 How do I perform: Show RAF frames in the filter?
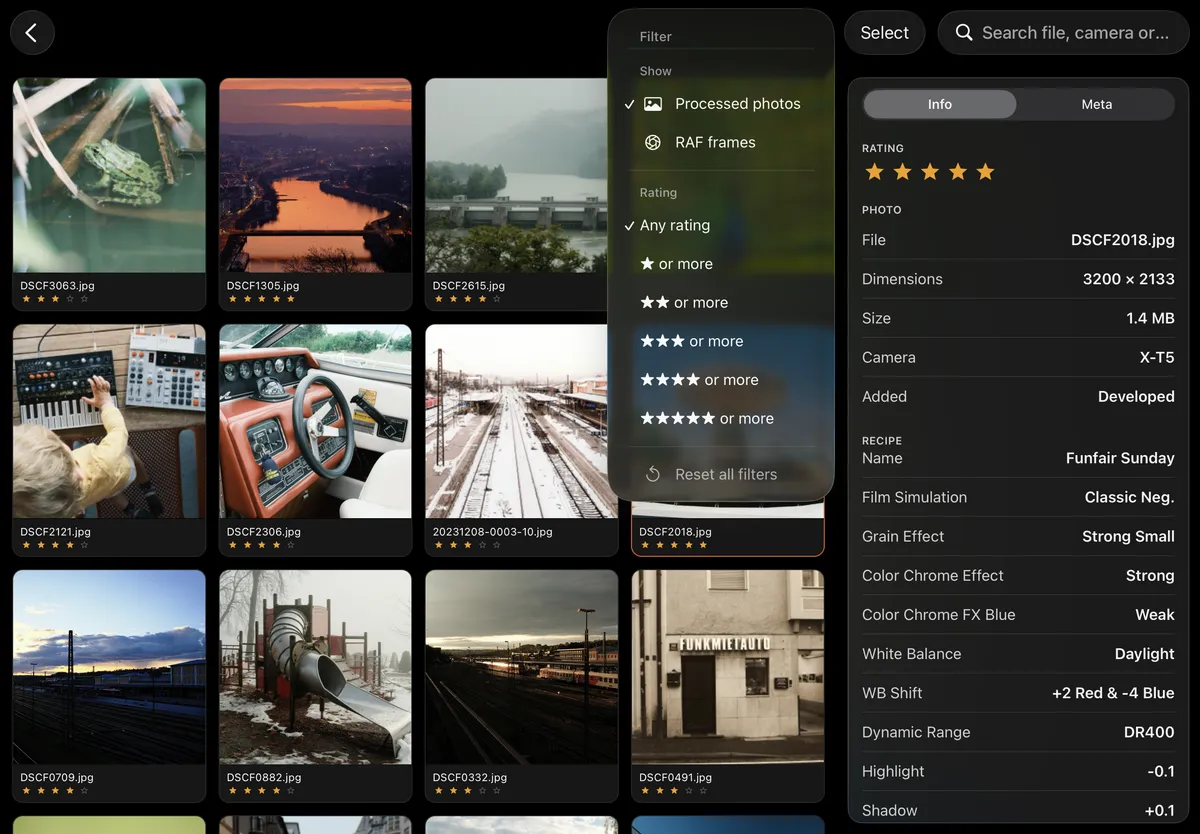click(x=721, y=143)
